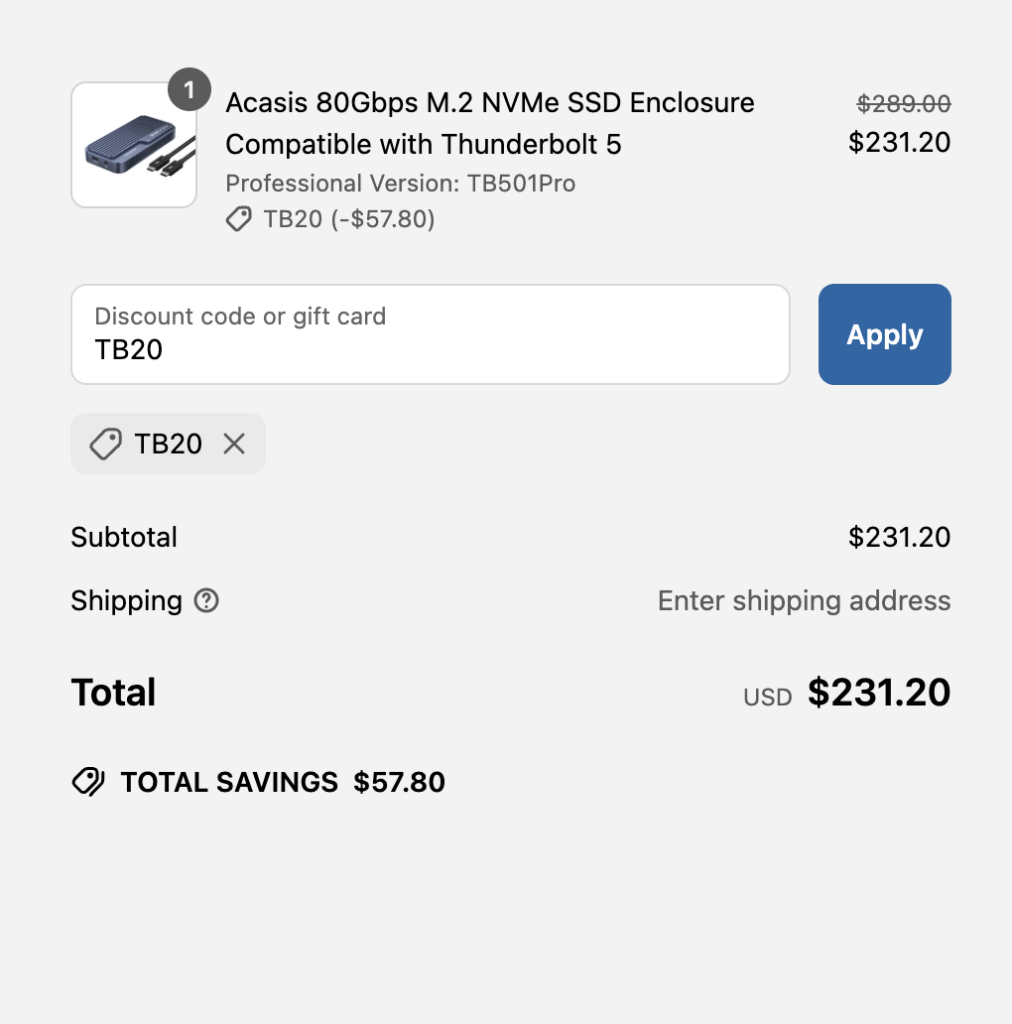Remove the TB20 discount code chip
The height and width of the screenshot is (1024, 1012).
click(234, 444)
